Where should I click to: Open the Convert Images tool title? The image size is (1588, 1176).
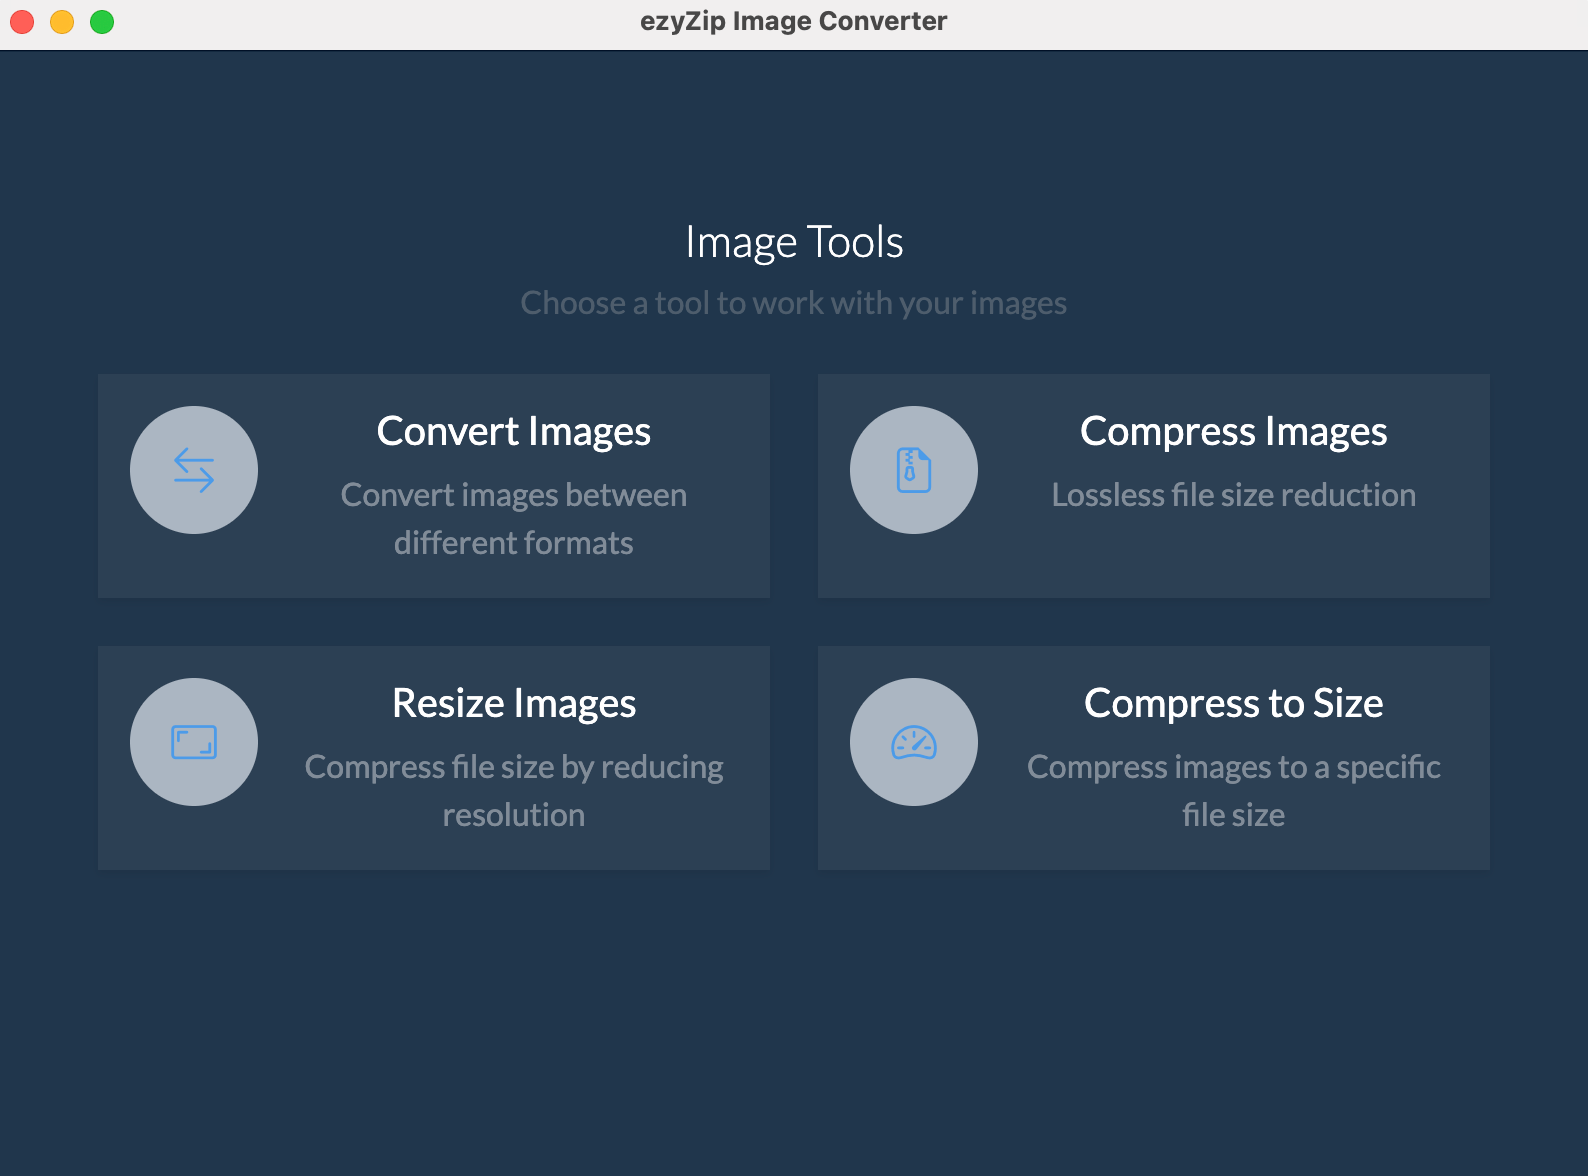[514, 432]
